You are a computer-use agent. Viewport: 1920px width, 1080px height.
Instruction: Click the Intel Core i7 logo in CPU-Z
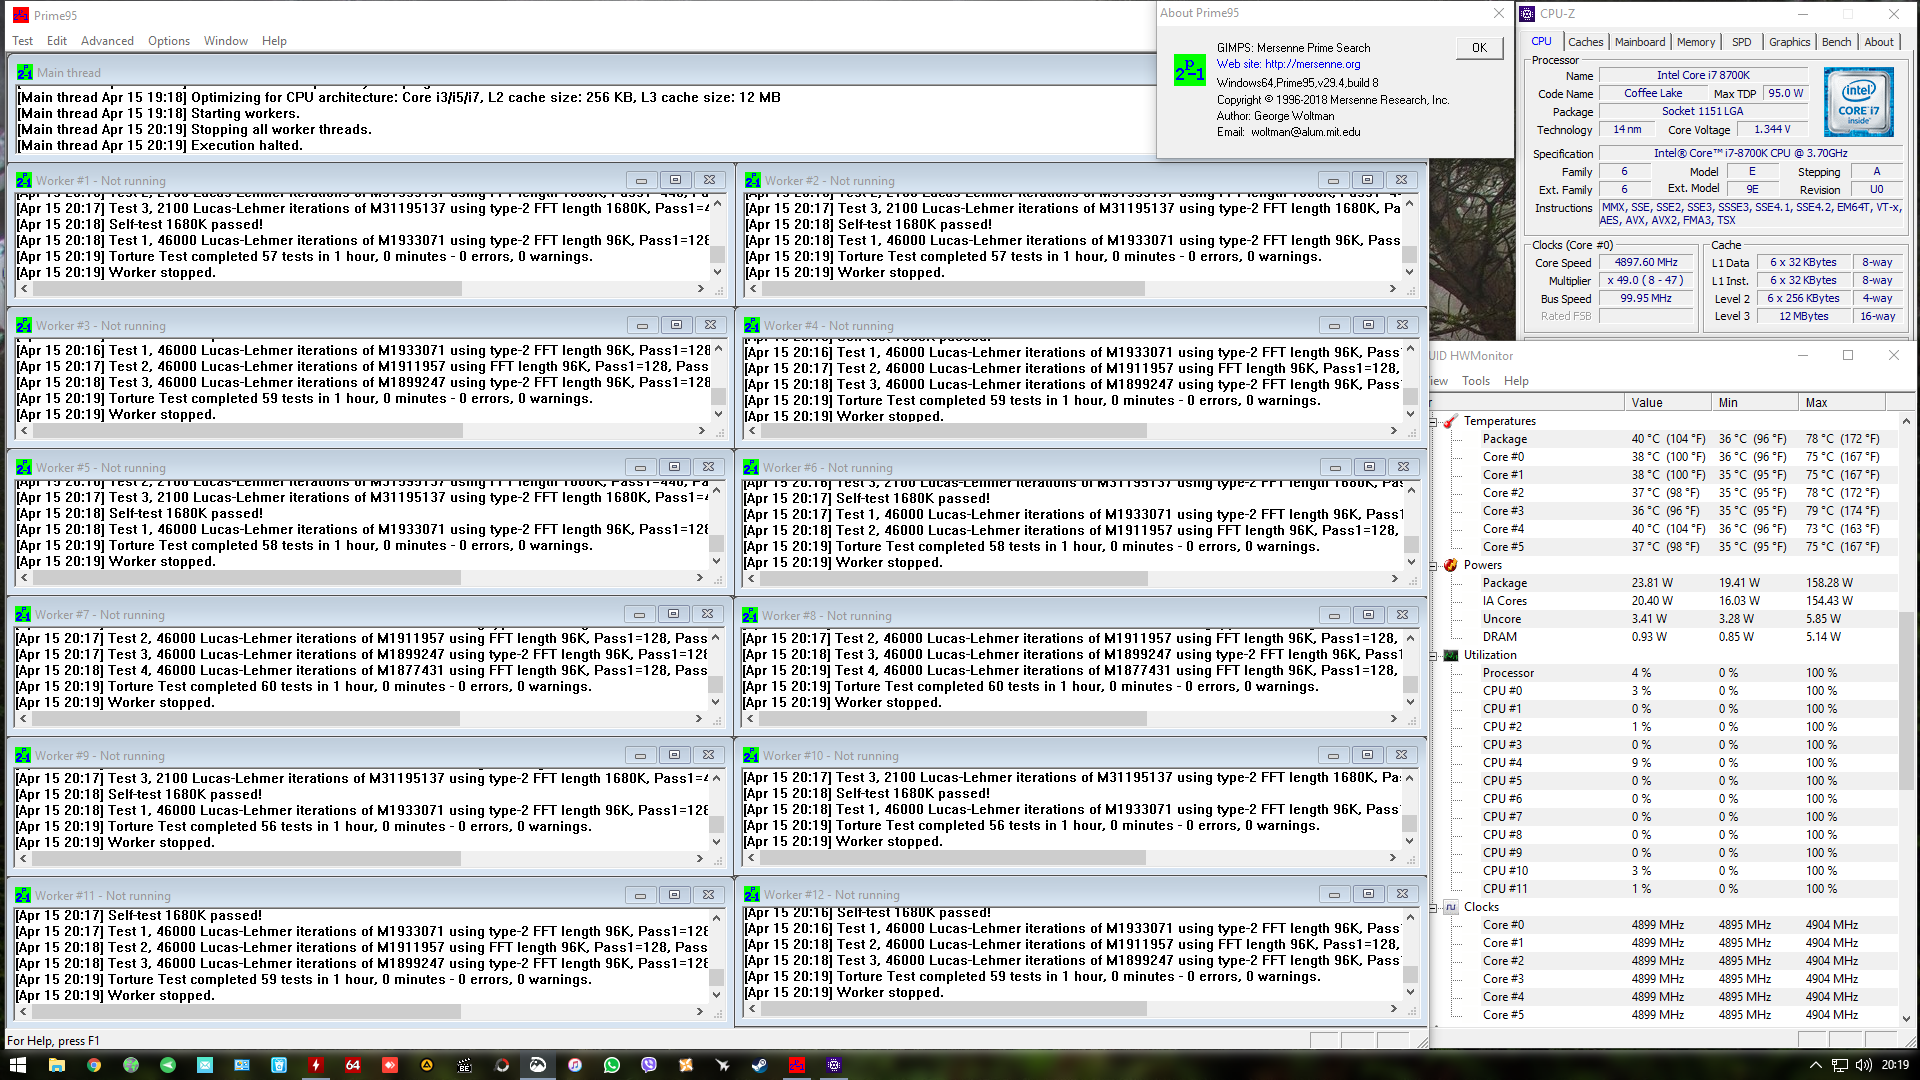pos(1858,101)
